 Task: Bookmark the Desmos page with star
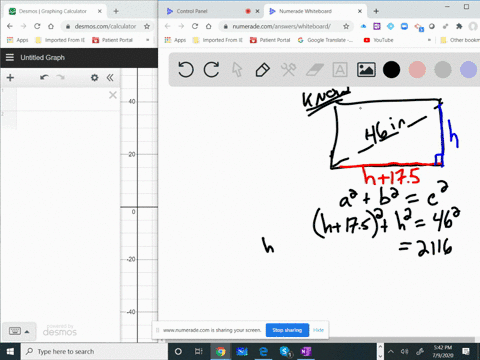tap(147, 26)
